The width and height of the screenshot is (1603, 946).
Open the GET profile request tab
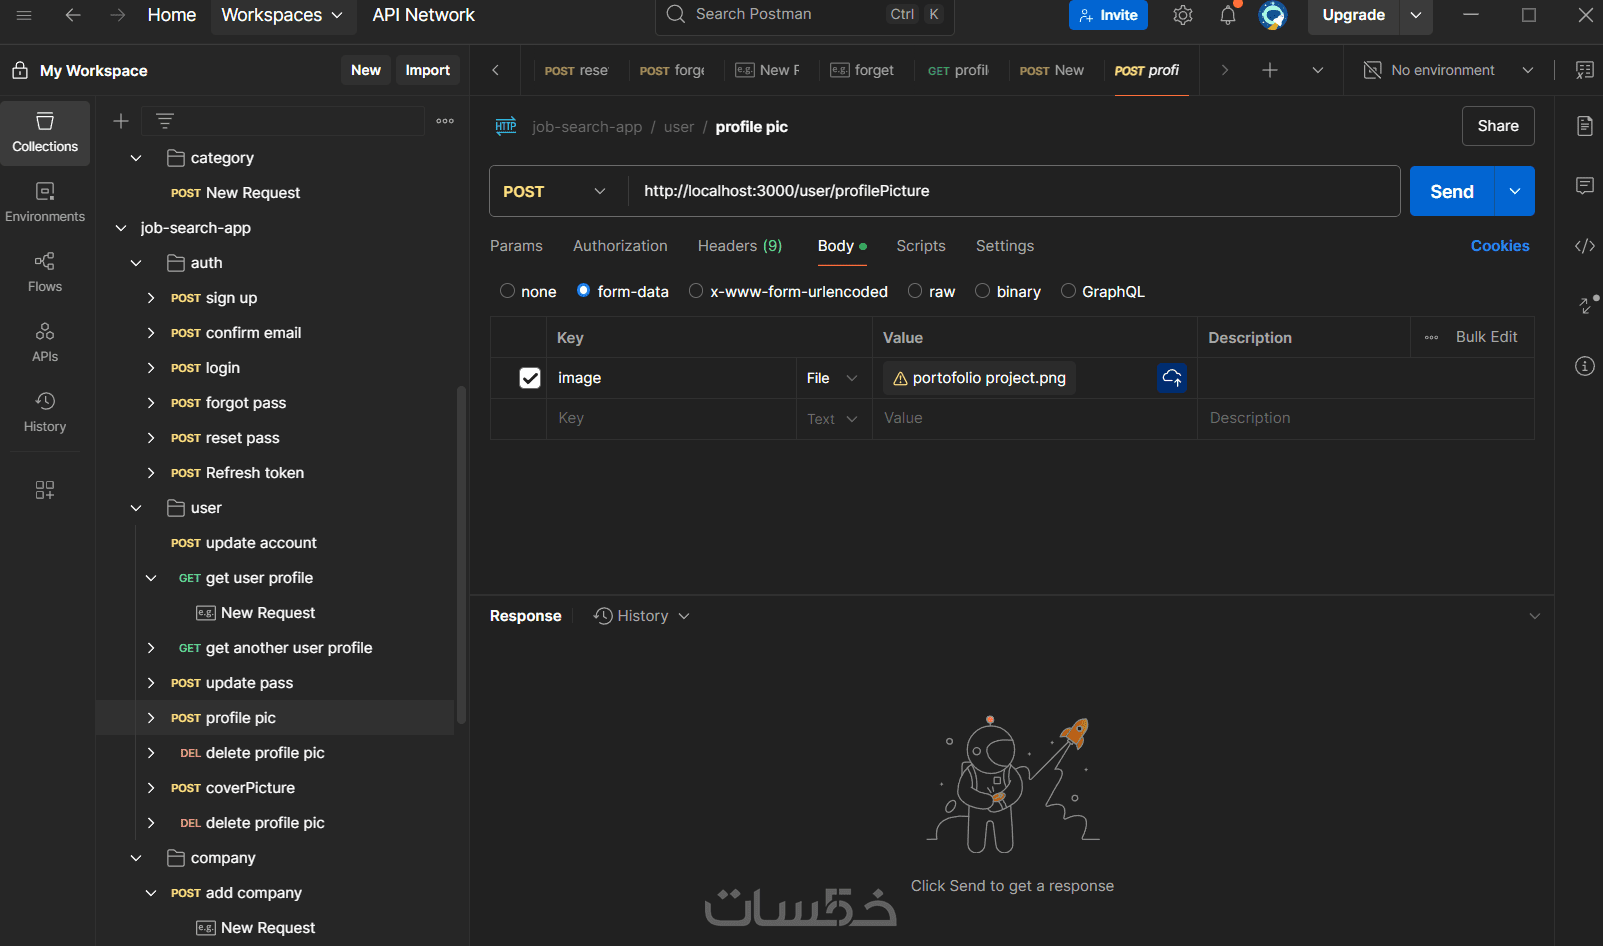pos(958,70)
